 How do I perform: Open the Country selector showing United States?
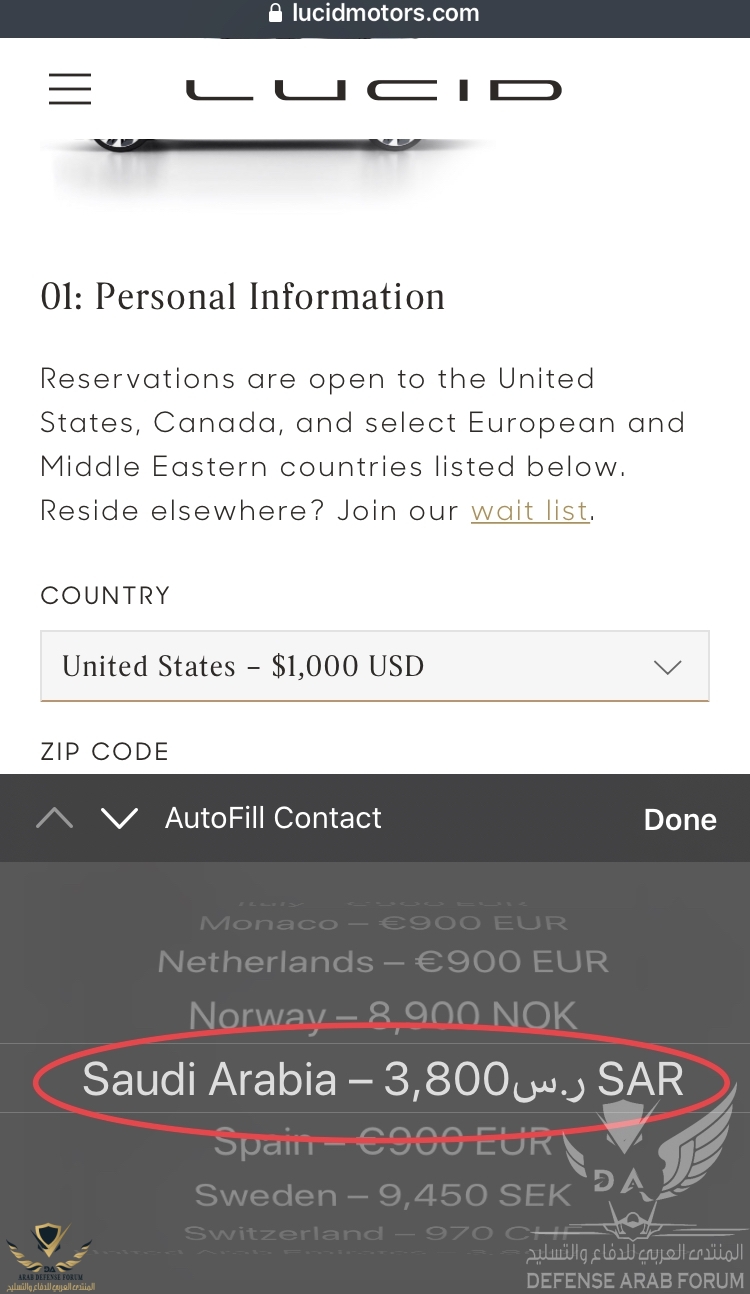pos(375,666)
